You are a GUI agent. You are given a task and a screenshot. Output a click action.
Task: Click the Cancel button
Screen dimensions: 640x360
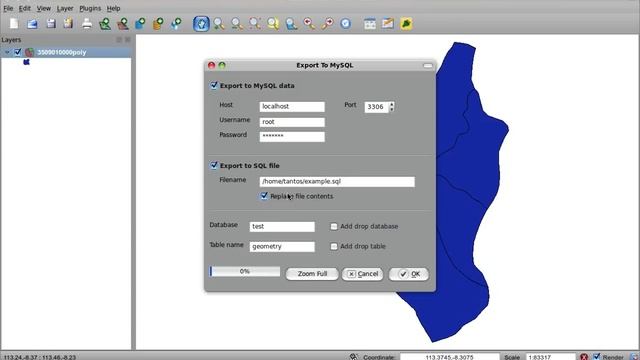(x=362, y=274)
